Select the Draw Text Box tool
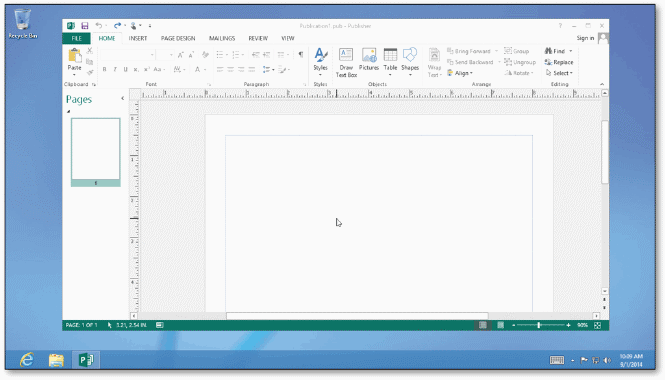The height and width of the screenshot is (380, 665). coord(346,63)
